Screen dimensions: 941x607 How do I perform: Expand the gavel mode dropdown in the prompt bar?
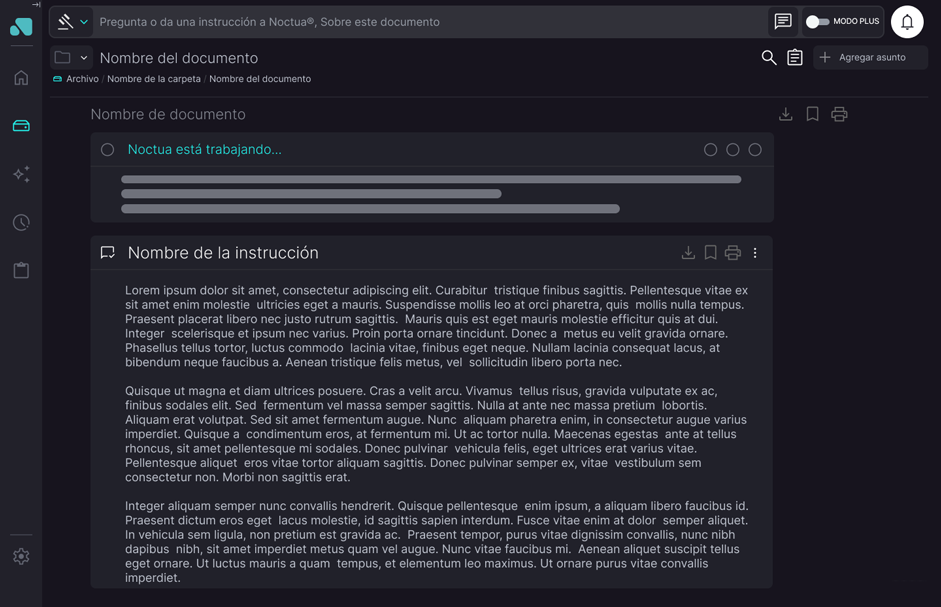pyautogui.click(x=84, y=22)
